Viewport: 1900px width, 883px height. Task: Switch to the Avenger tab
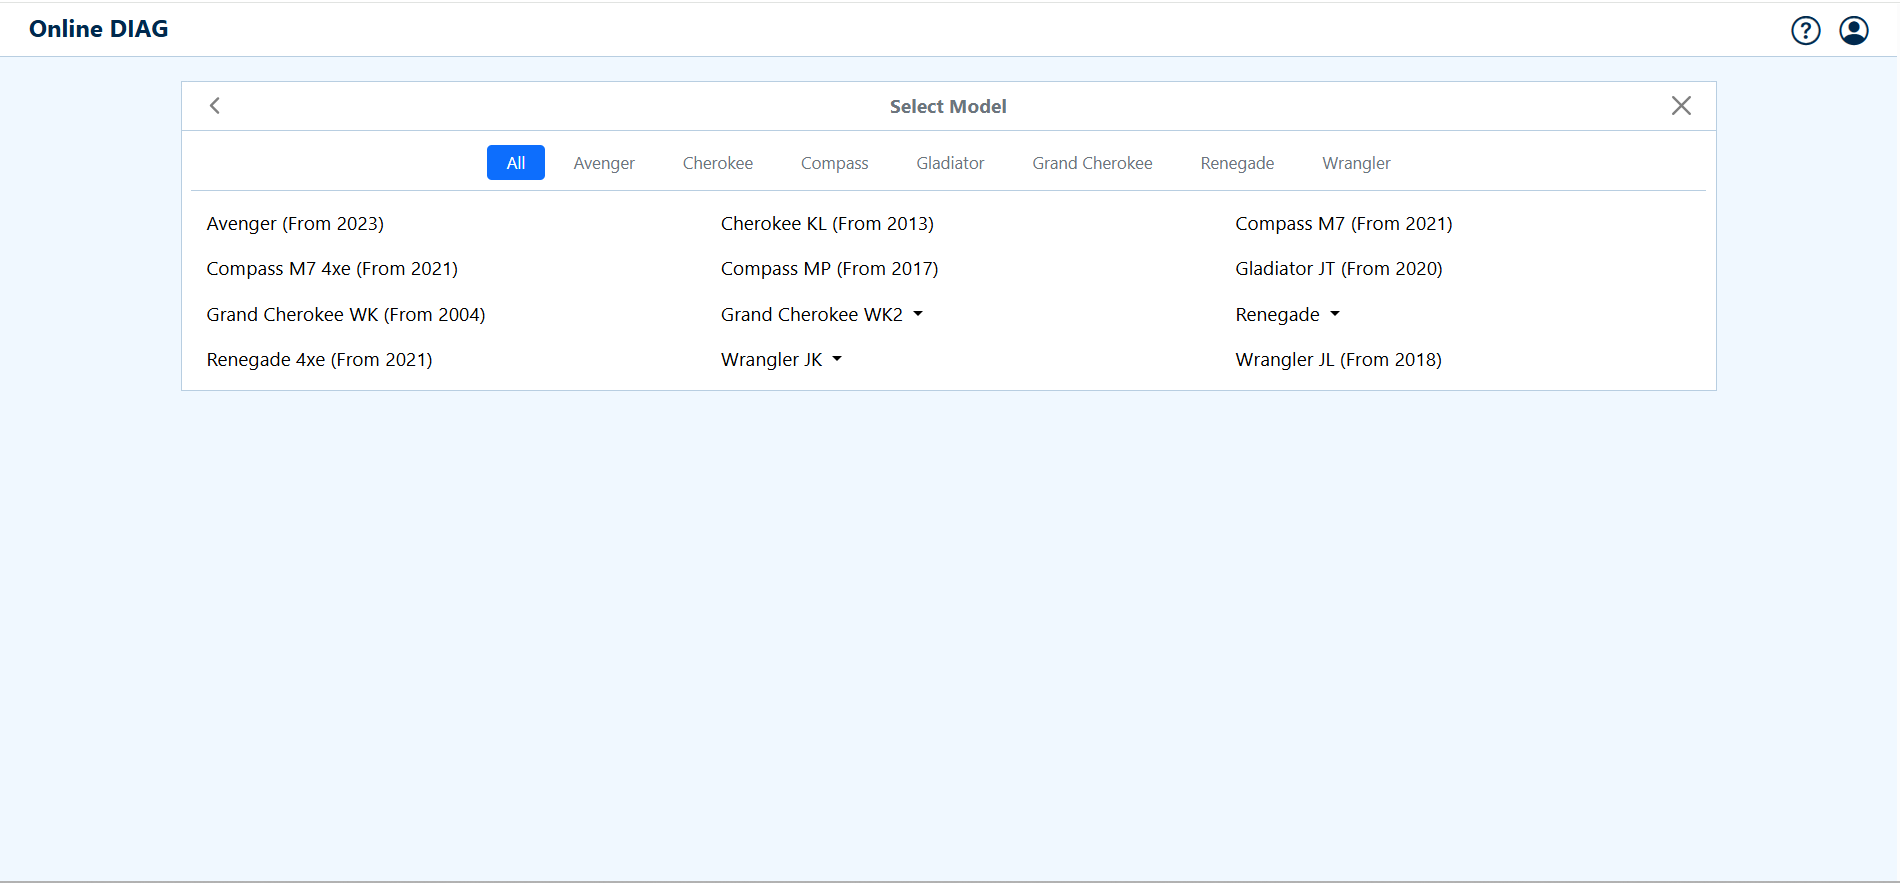[603, 163]
